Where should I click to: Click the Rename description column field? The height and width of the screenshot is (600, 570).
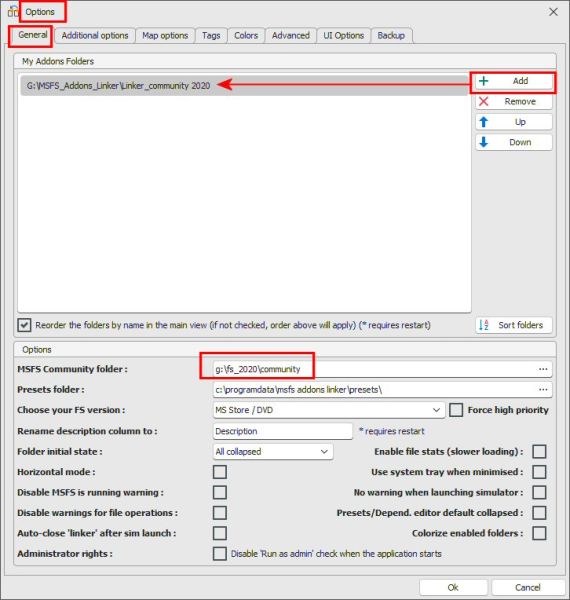[x=282, y=431]
